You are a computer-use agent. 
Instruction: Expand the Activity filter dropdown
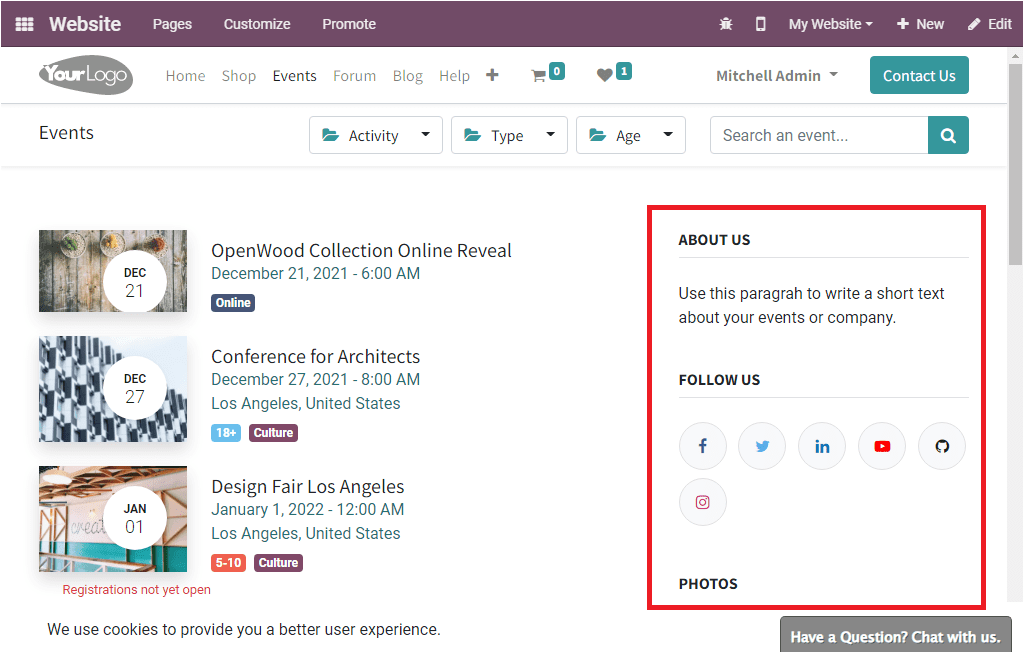click(375, 134)
